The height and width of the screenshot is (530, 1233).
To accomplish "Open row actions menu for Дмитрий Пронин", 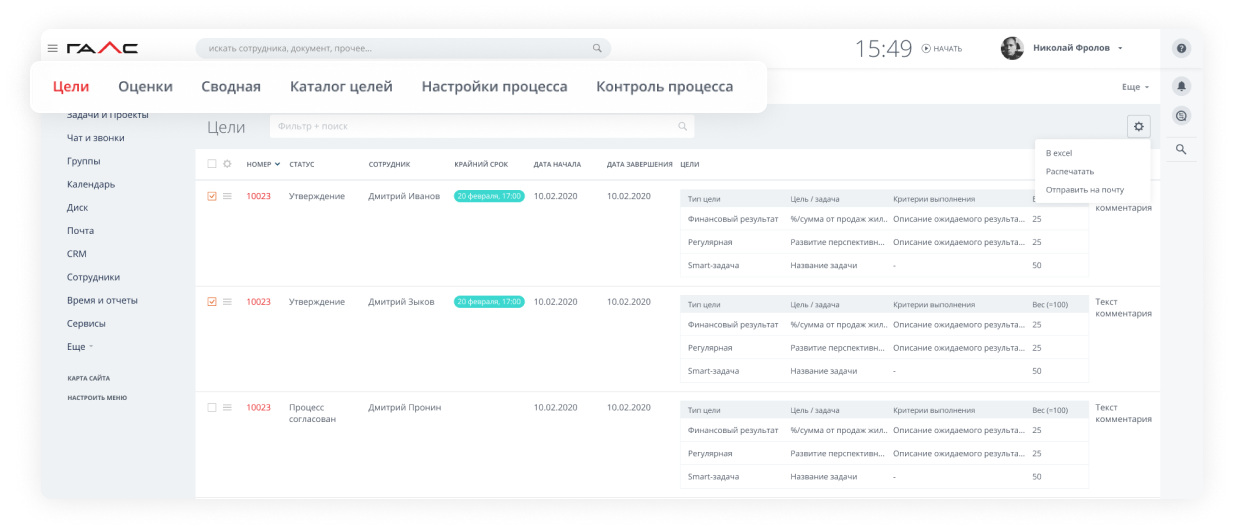I will click(x=227, y=407).
